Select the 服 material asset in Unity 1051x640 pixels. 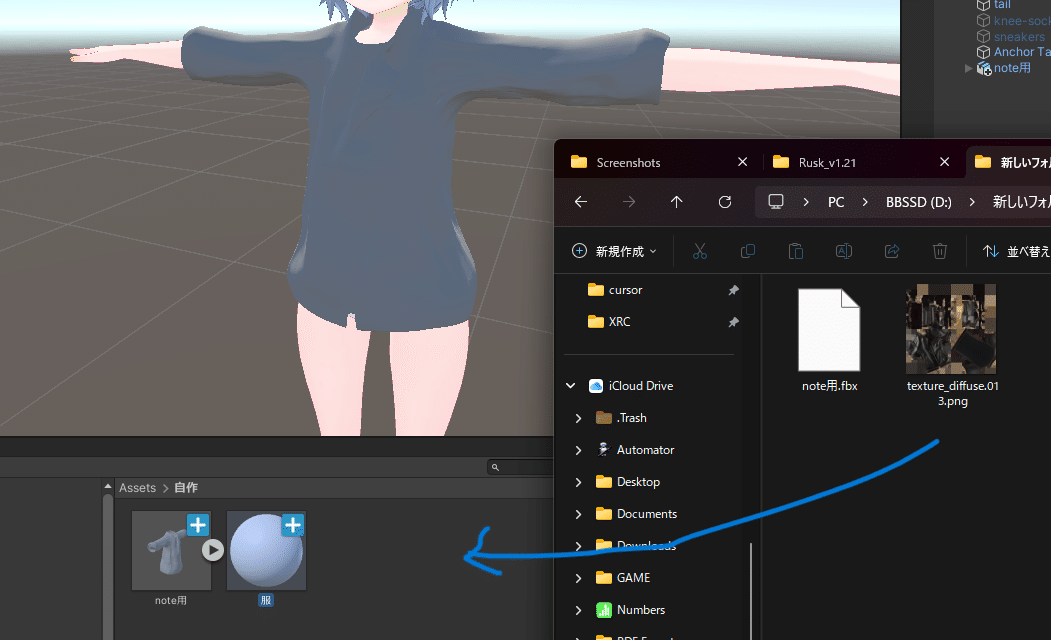266,558
